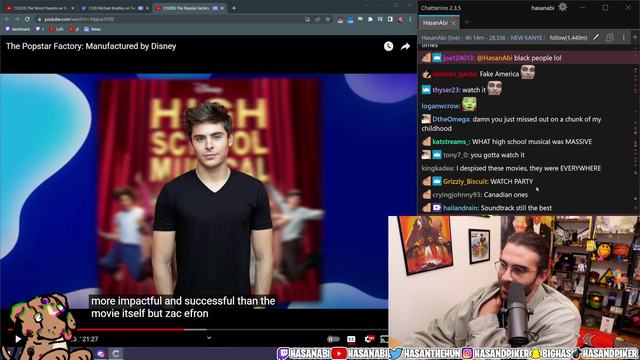Click the hasanabi account name in Chatterino
The width and height of the screenshot is (640, 360).
click(542, 8)
